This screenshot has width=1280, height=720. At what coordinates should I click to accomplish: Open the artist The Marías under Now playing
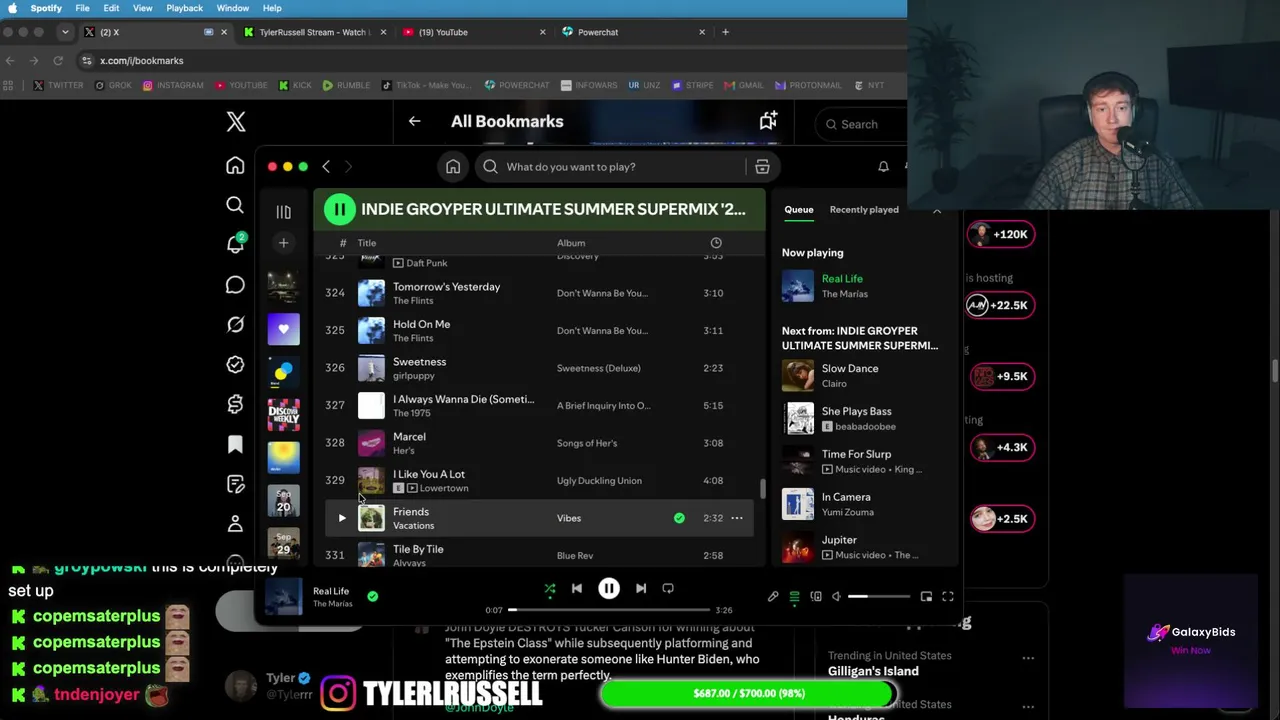[x=845, y=294]
